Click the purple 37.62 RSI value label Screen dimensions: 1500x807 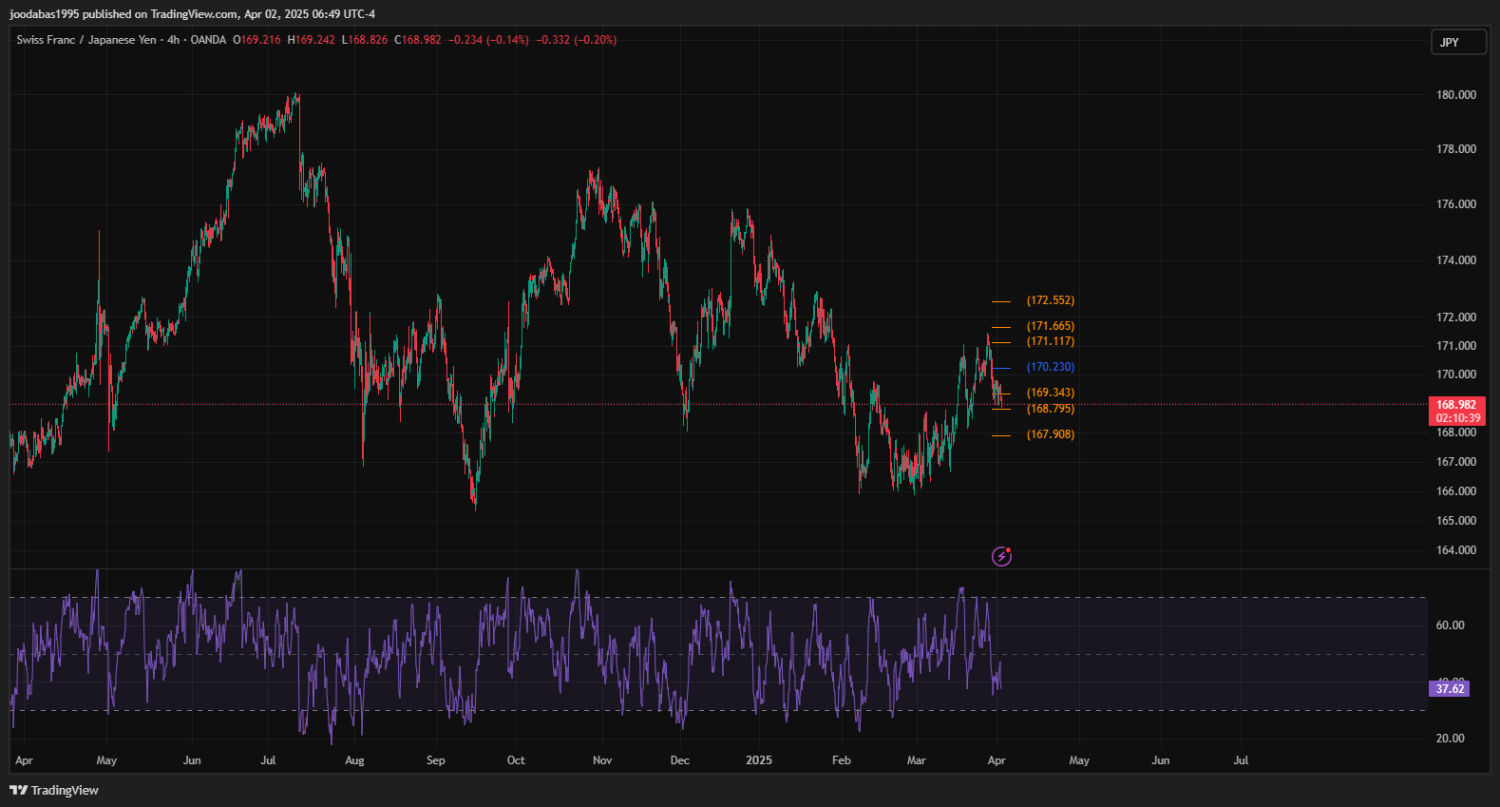[x=1448, y=688]
